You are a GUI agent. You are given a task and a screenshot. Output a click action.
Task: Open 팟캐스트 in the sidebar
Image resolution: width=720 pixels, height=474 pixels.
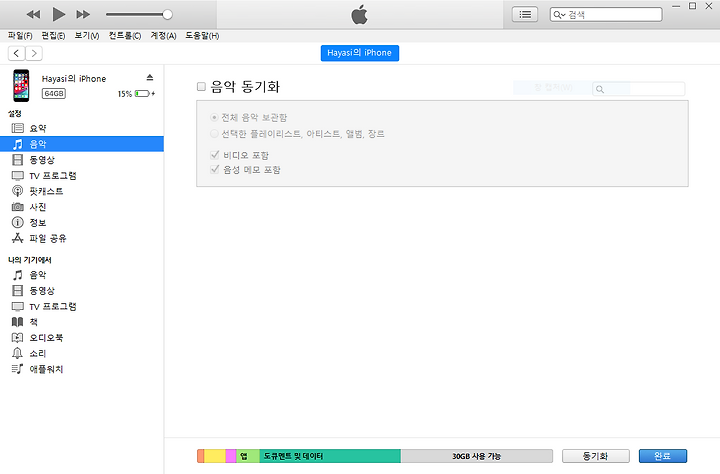82,191
